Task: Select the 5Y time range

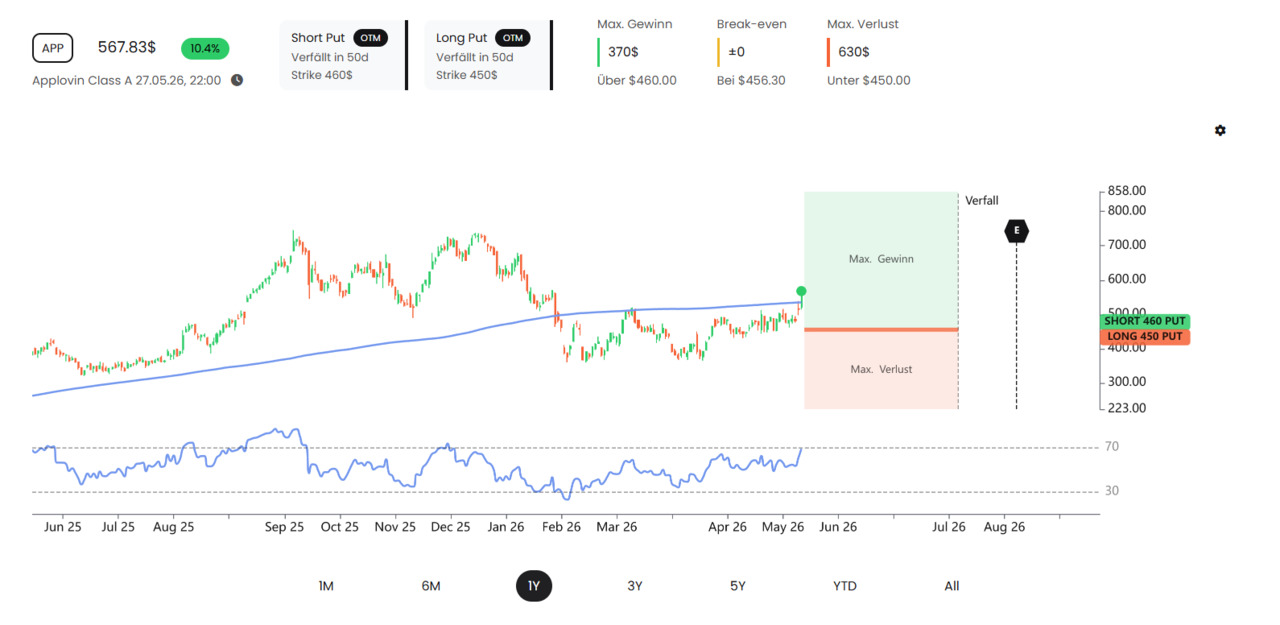Action: 738,586
